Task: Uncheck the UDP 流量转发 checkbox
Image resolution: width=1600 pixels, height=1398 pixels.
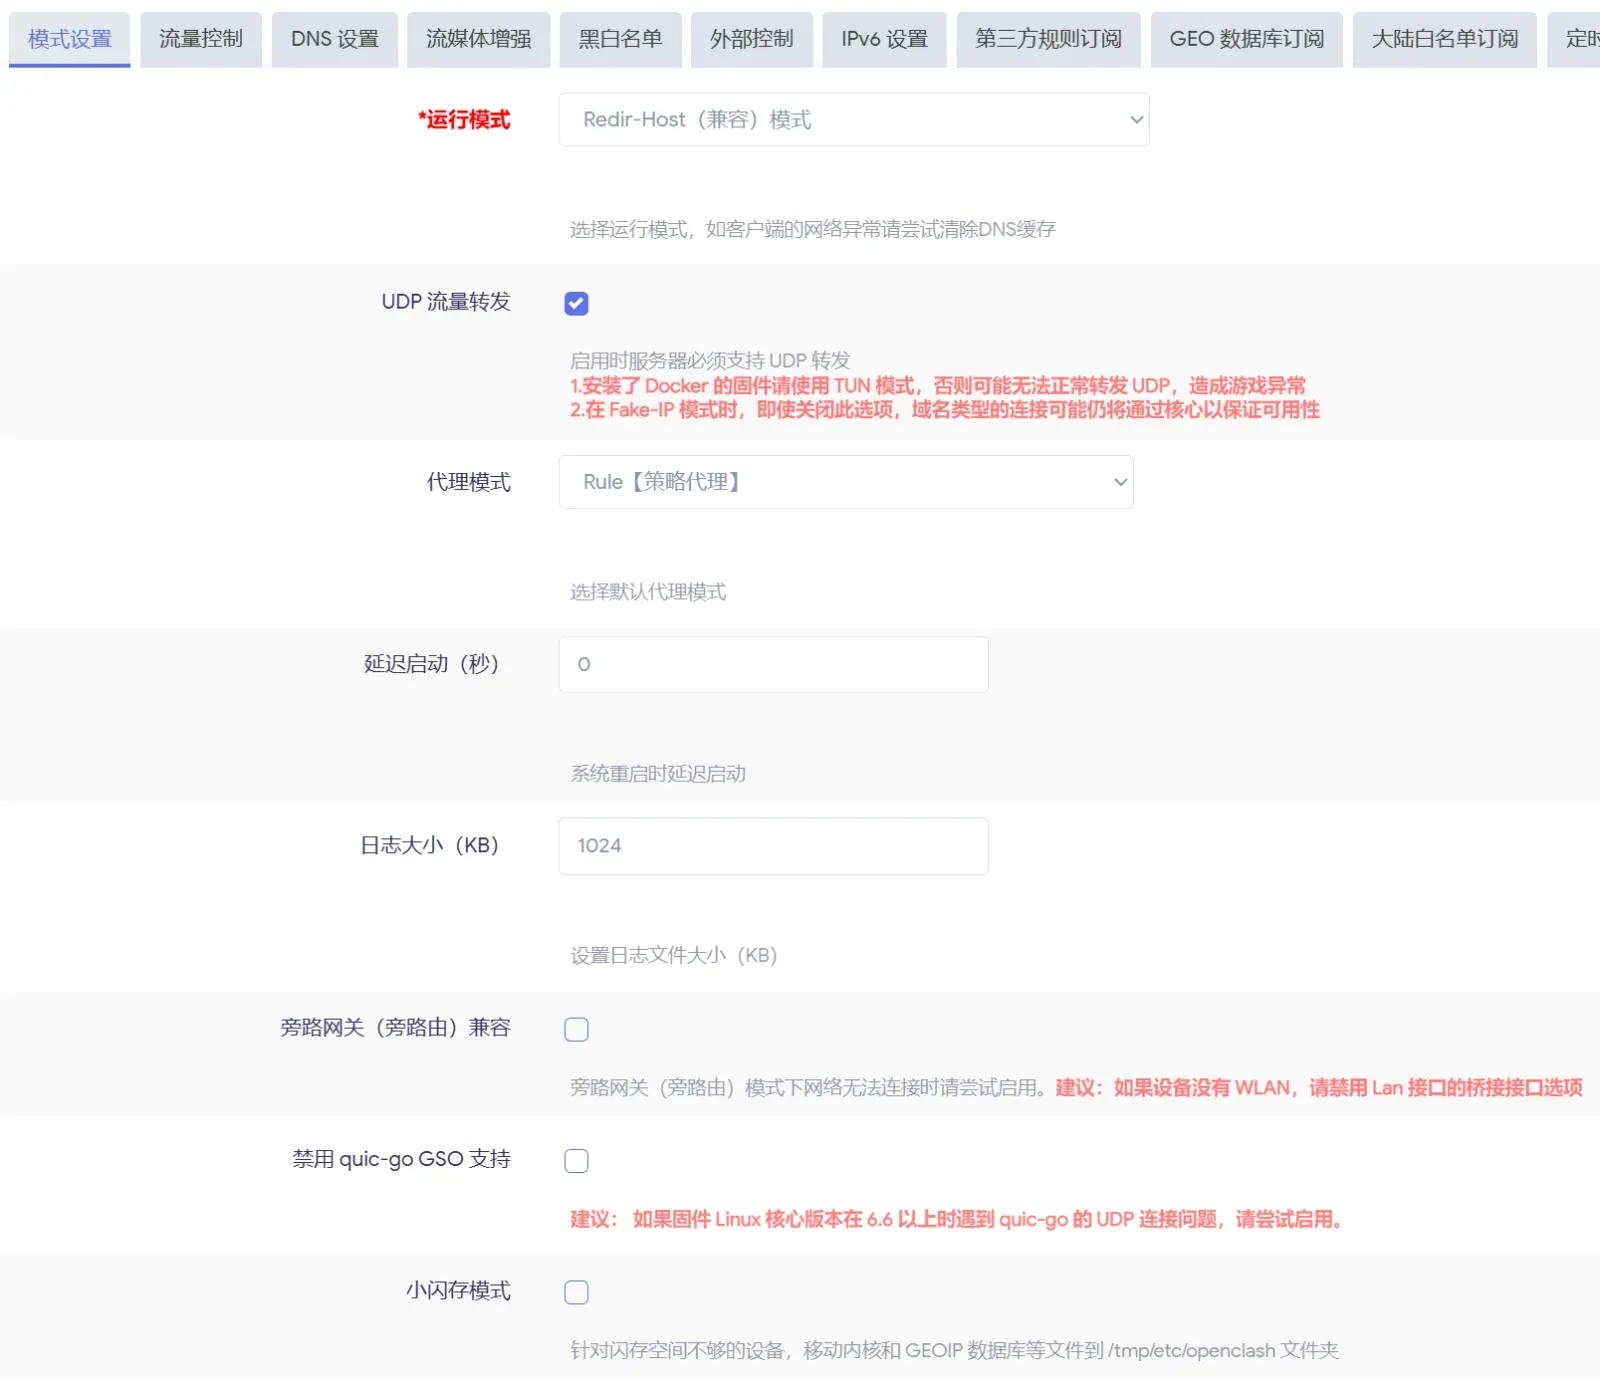Action: coord(576,303)
